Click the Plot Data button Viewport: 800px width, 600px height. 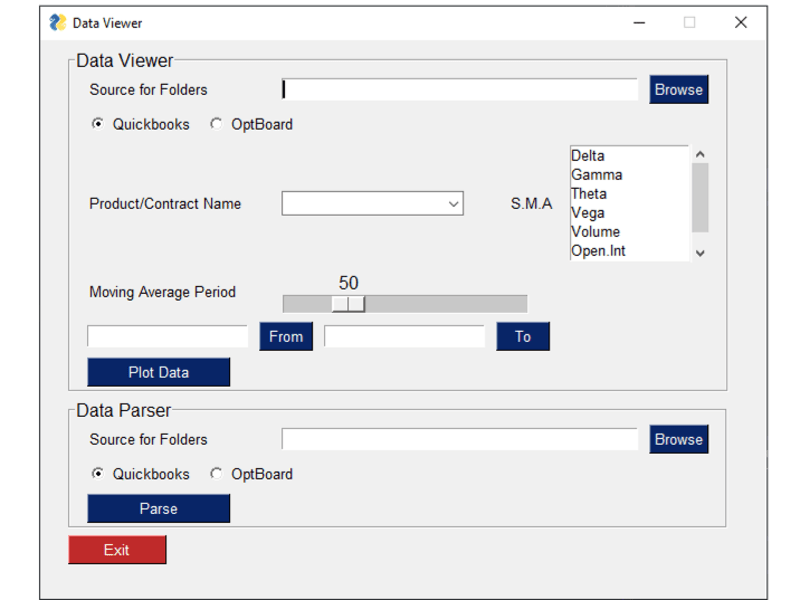[159, 372]
